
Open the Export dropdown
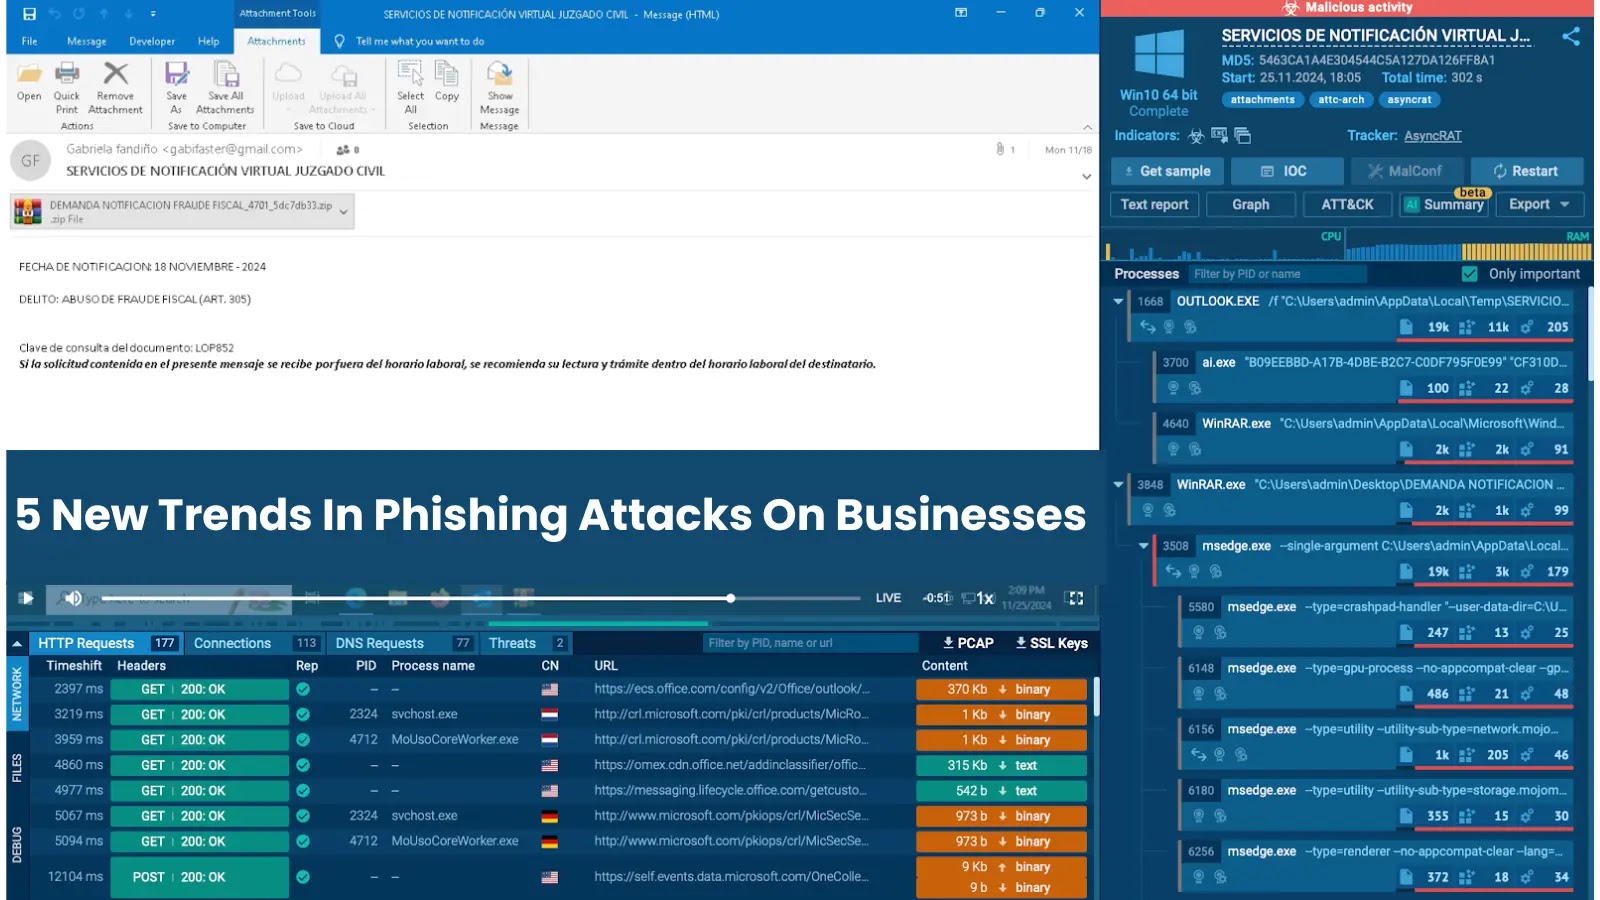click(1537, 204)
